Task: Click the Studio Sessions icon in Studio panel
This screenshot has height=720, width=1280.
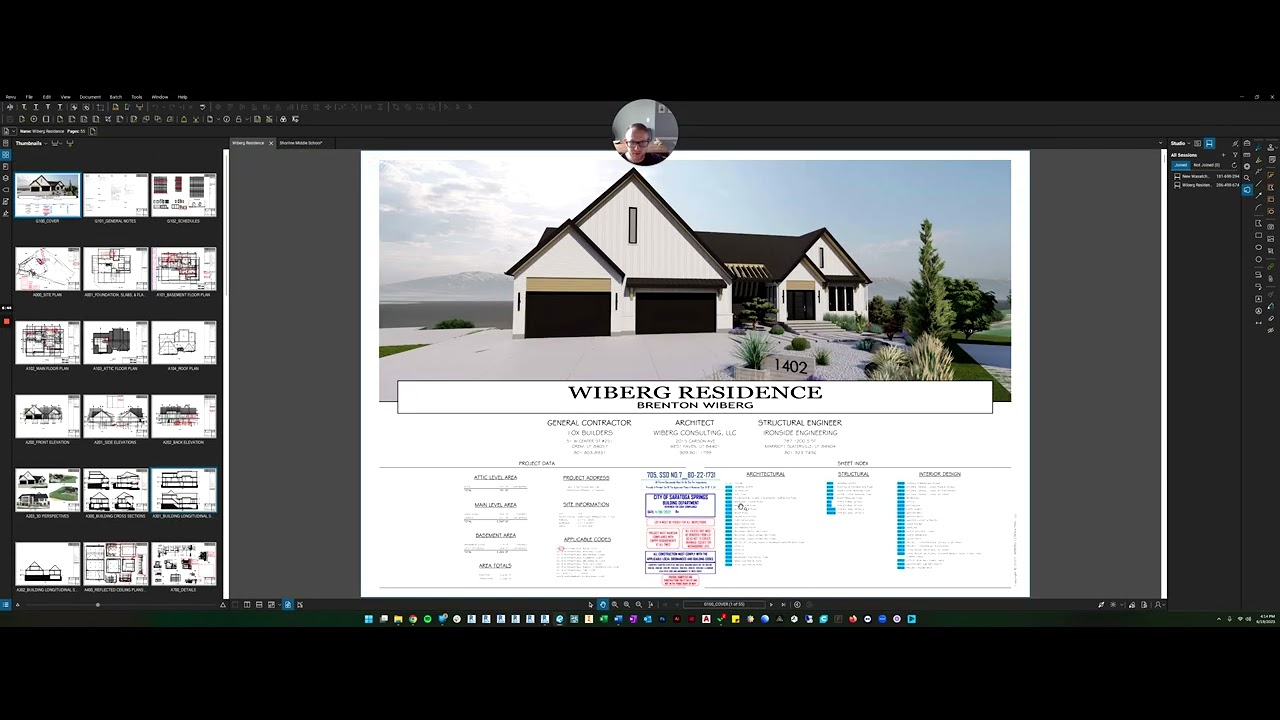Action: 1209,143
